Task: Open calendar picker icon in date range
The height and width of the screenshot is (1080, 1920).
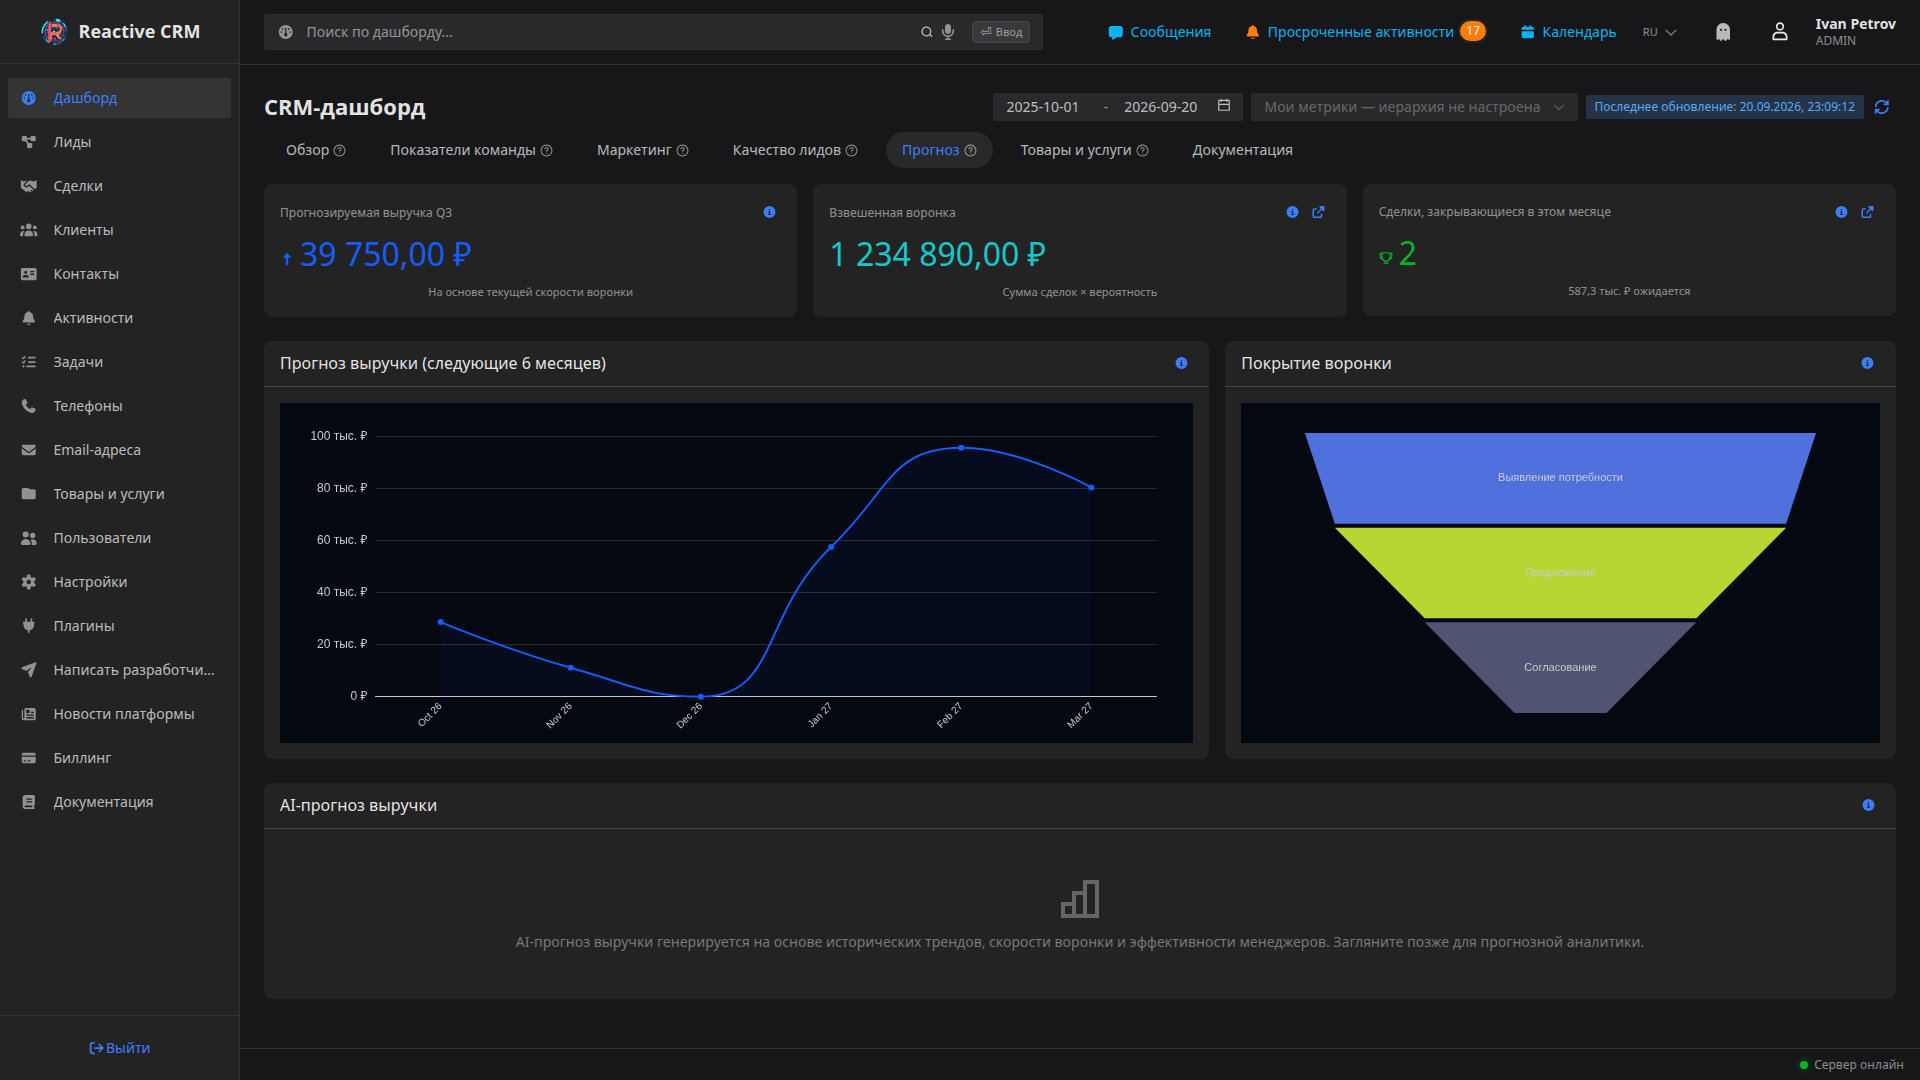Action: pos(1224,106)
